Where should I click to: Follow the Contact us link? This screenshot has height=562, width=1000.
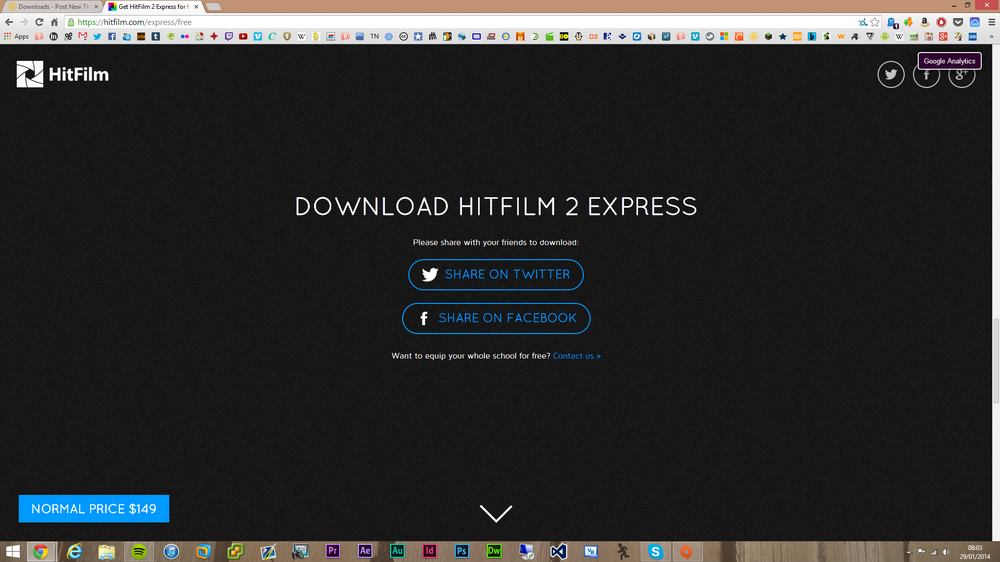tap(577, 356)
